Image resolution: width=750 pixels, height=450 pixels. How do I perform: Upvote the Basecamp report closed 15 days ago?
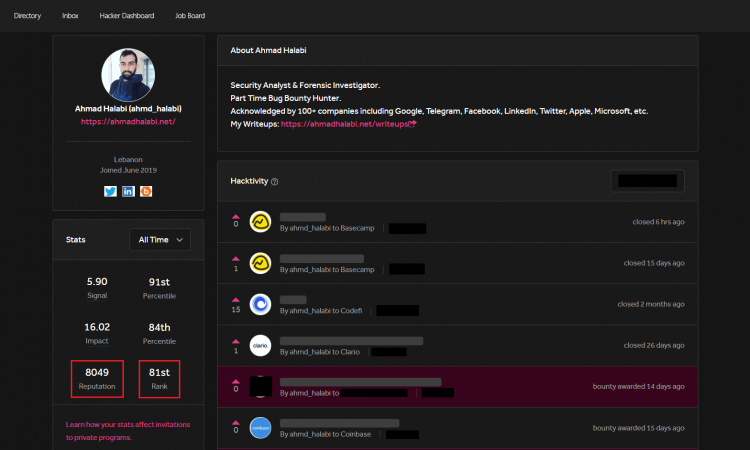click(236, 259)
